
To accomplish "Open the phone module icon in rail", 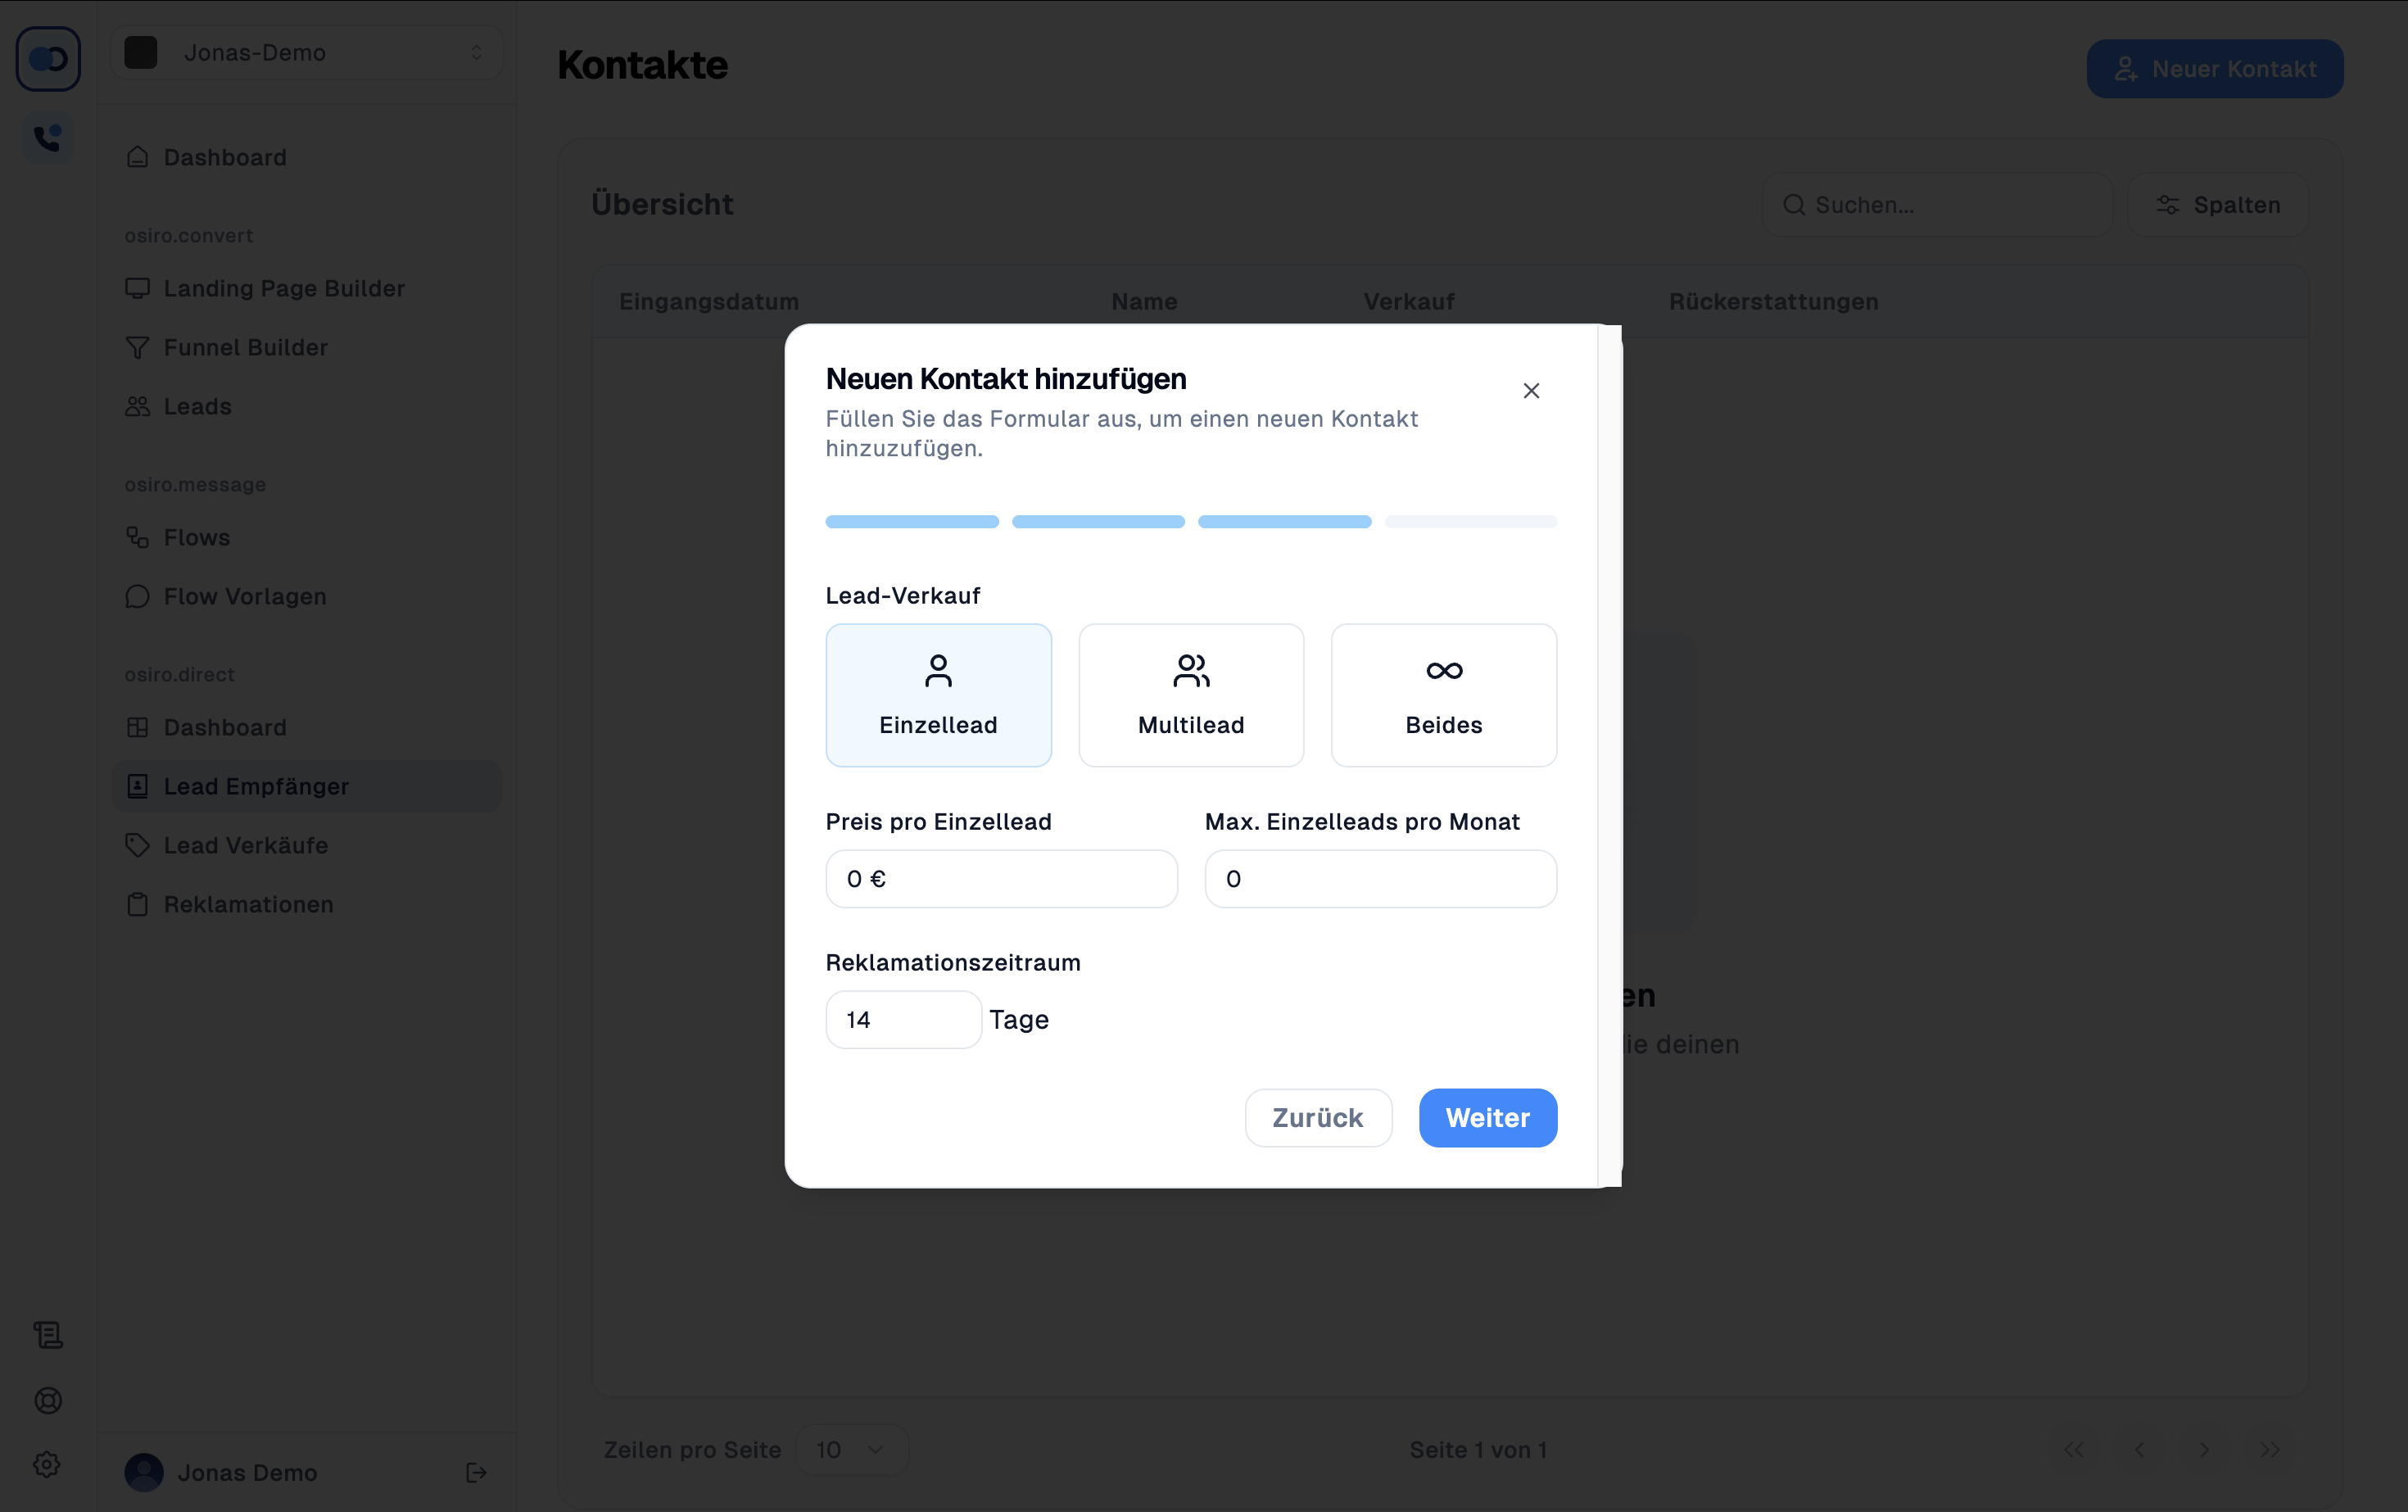I will 48,137.
